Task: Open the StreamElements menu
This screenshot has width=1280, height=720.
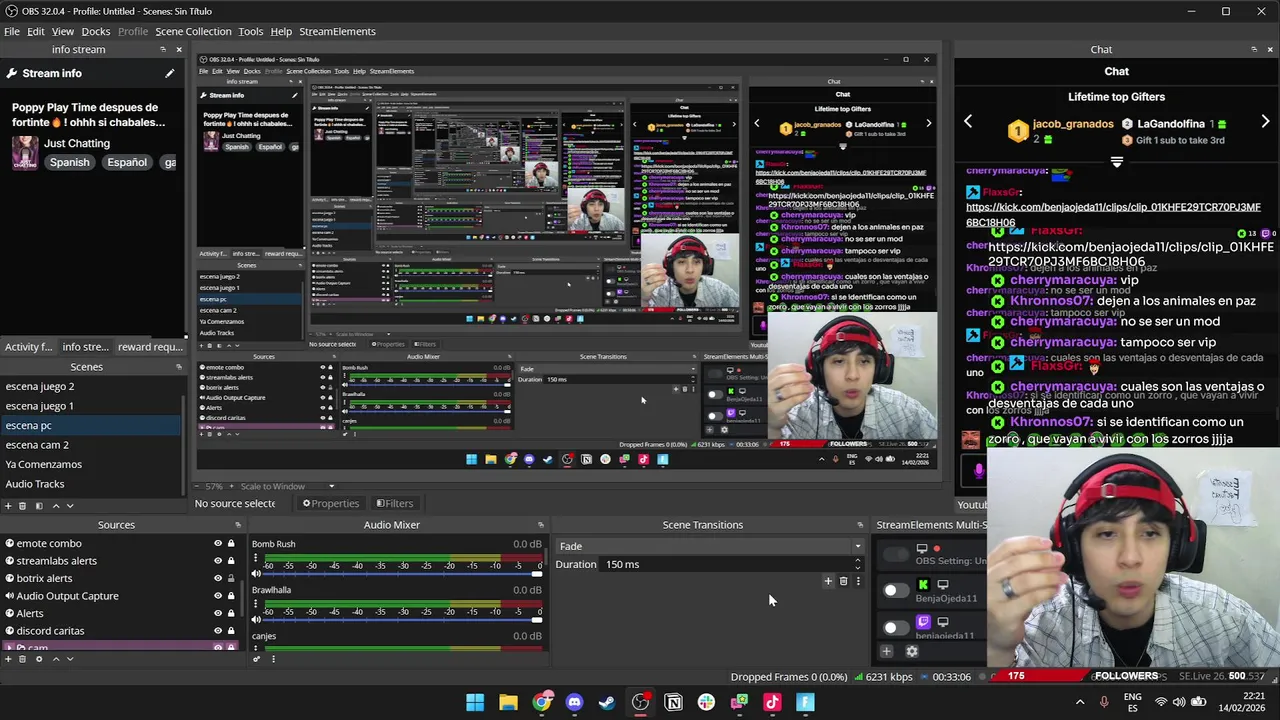Action: pyautogui.click(x=337, y=31)
